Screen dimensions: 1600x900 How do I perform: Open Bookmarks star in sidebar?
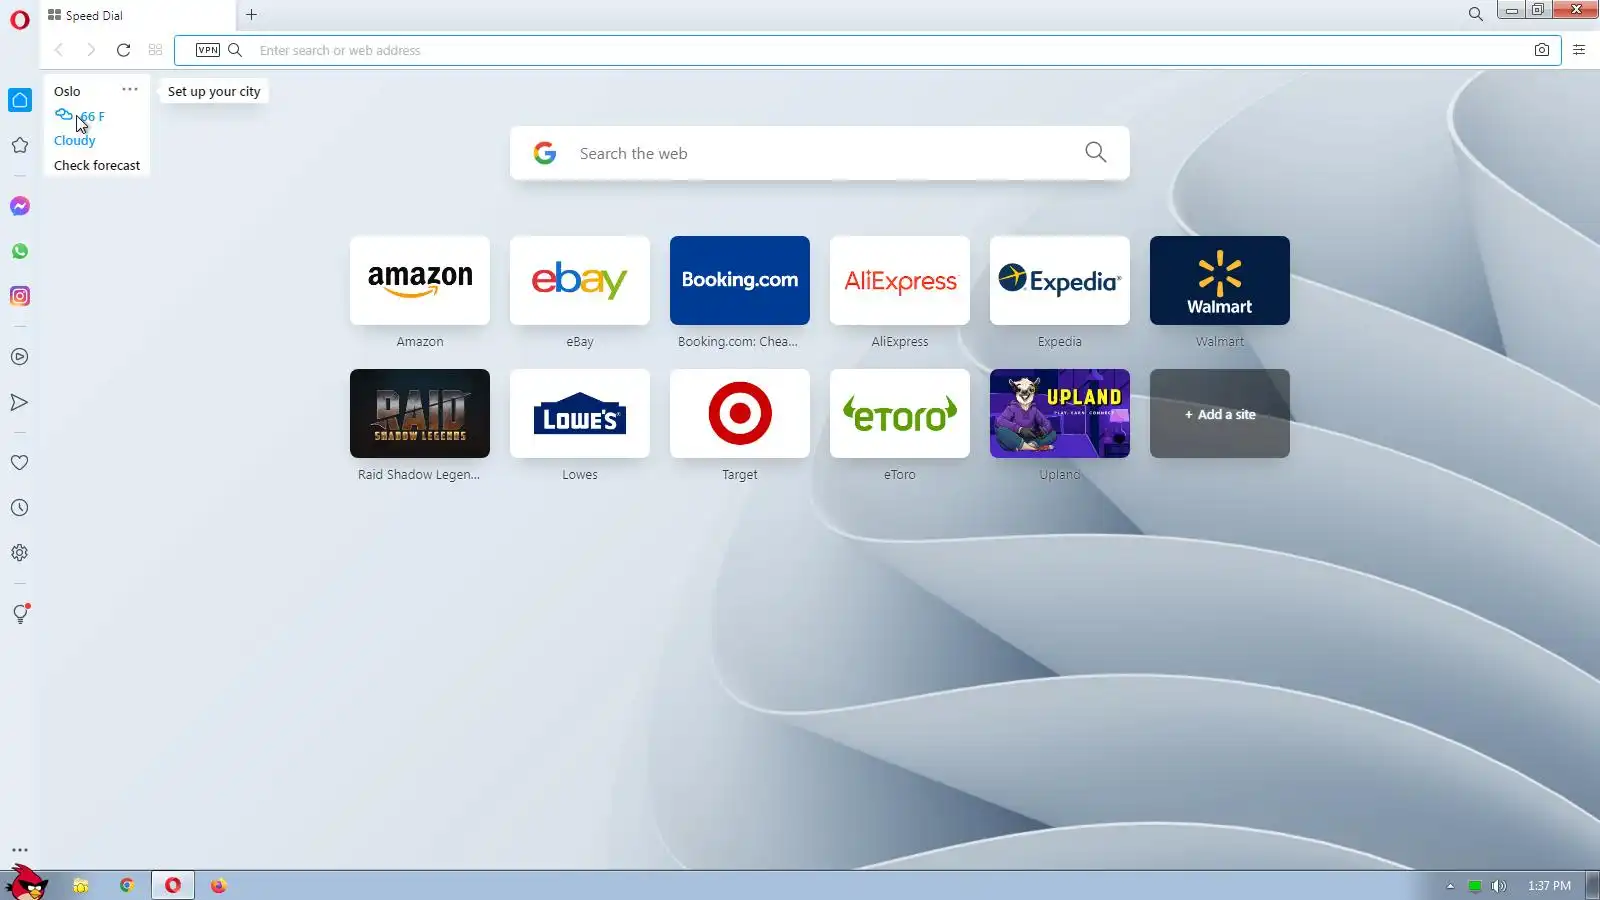click(20, 145)
